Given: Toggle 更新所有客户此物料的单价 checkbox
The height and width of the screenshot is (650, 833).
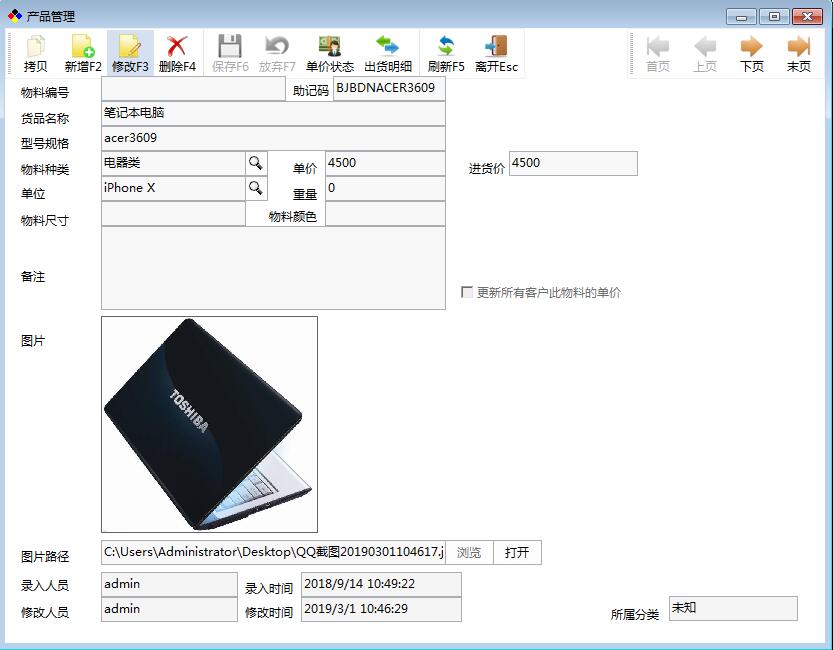Looking at the screenshot, I should (466, 292).
